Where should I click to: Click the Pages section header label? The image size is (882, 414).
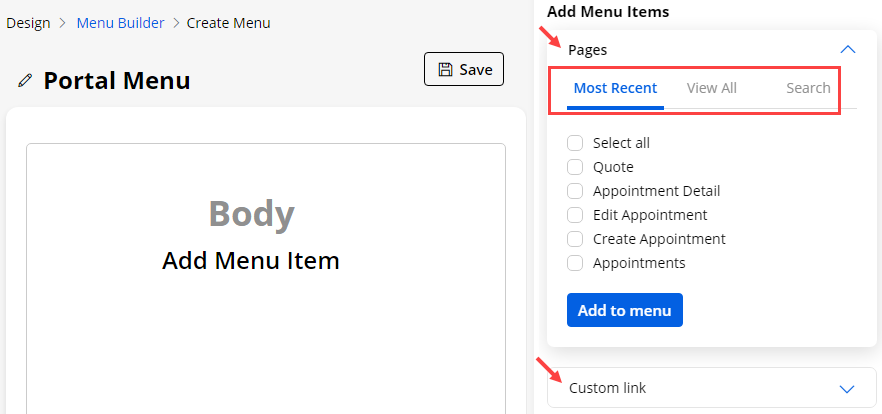[587, 49]
